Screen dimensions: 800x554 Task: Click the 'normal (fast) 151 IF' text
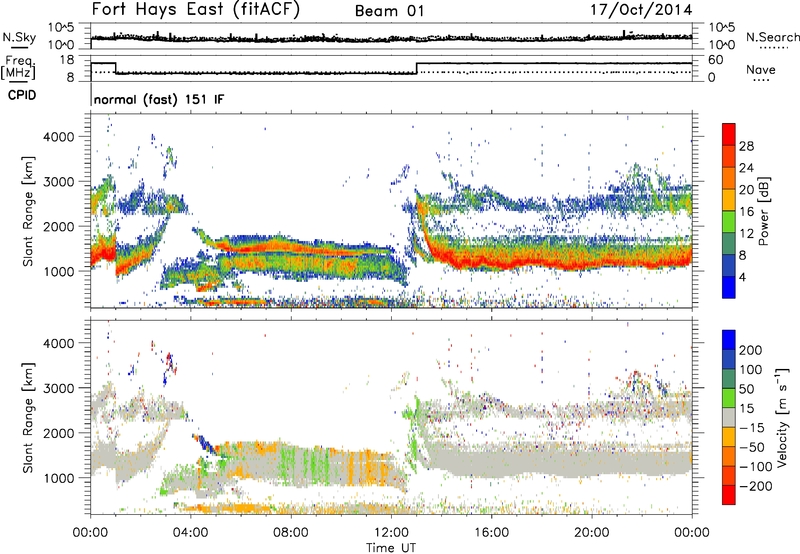[x=159, y=99]
